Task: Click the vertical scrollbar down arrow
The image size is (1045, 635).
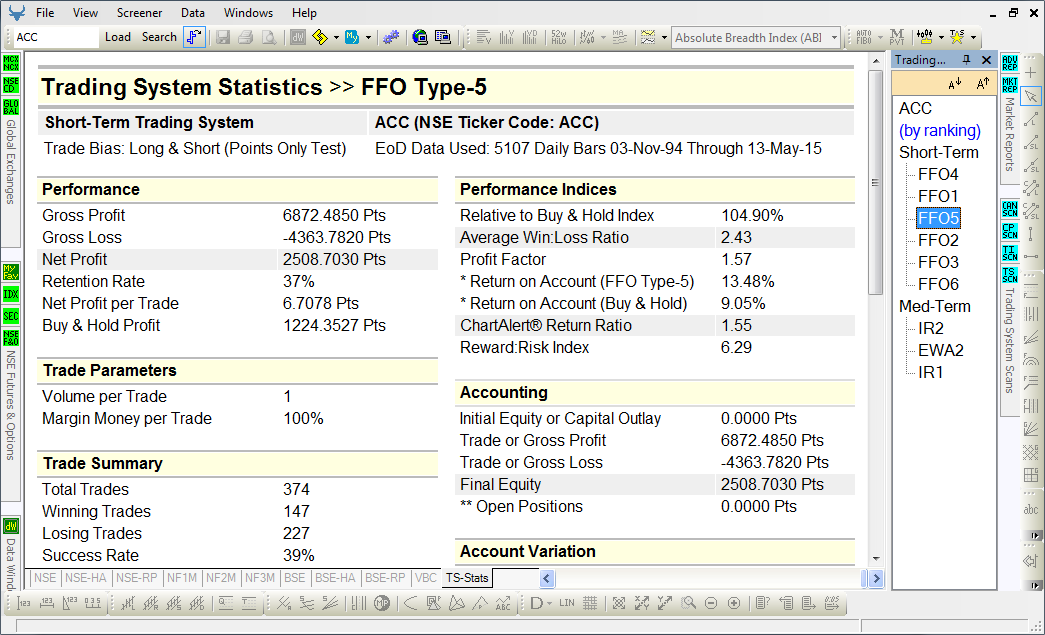Action: (876, 558)
